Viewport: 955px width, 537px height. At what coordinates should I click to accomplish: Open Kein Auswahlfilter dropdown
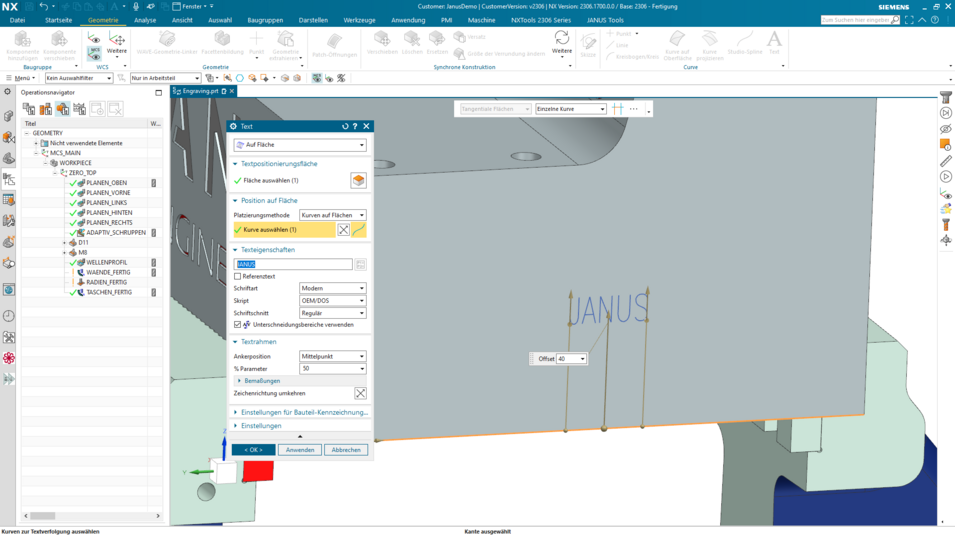coord(79,78)
